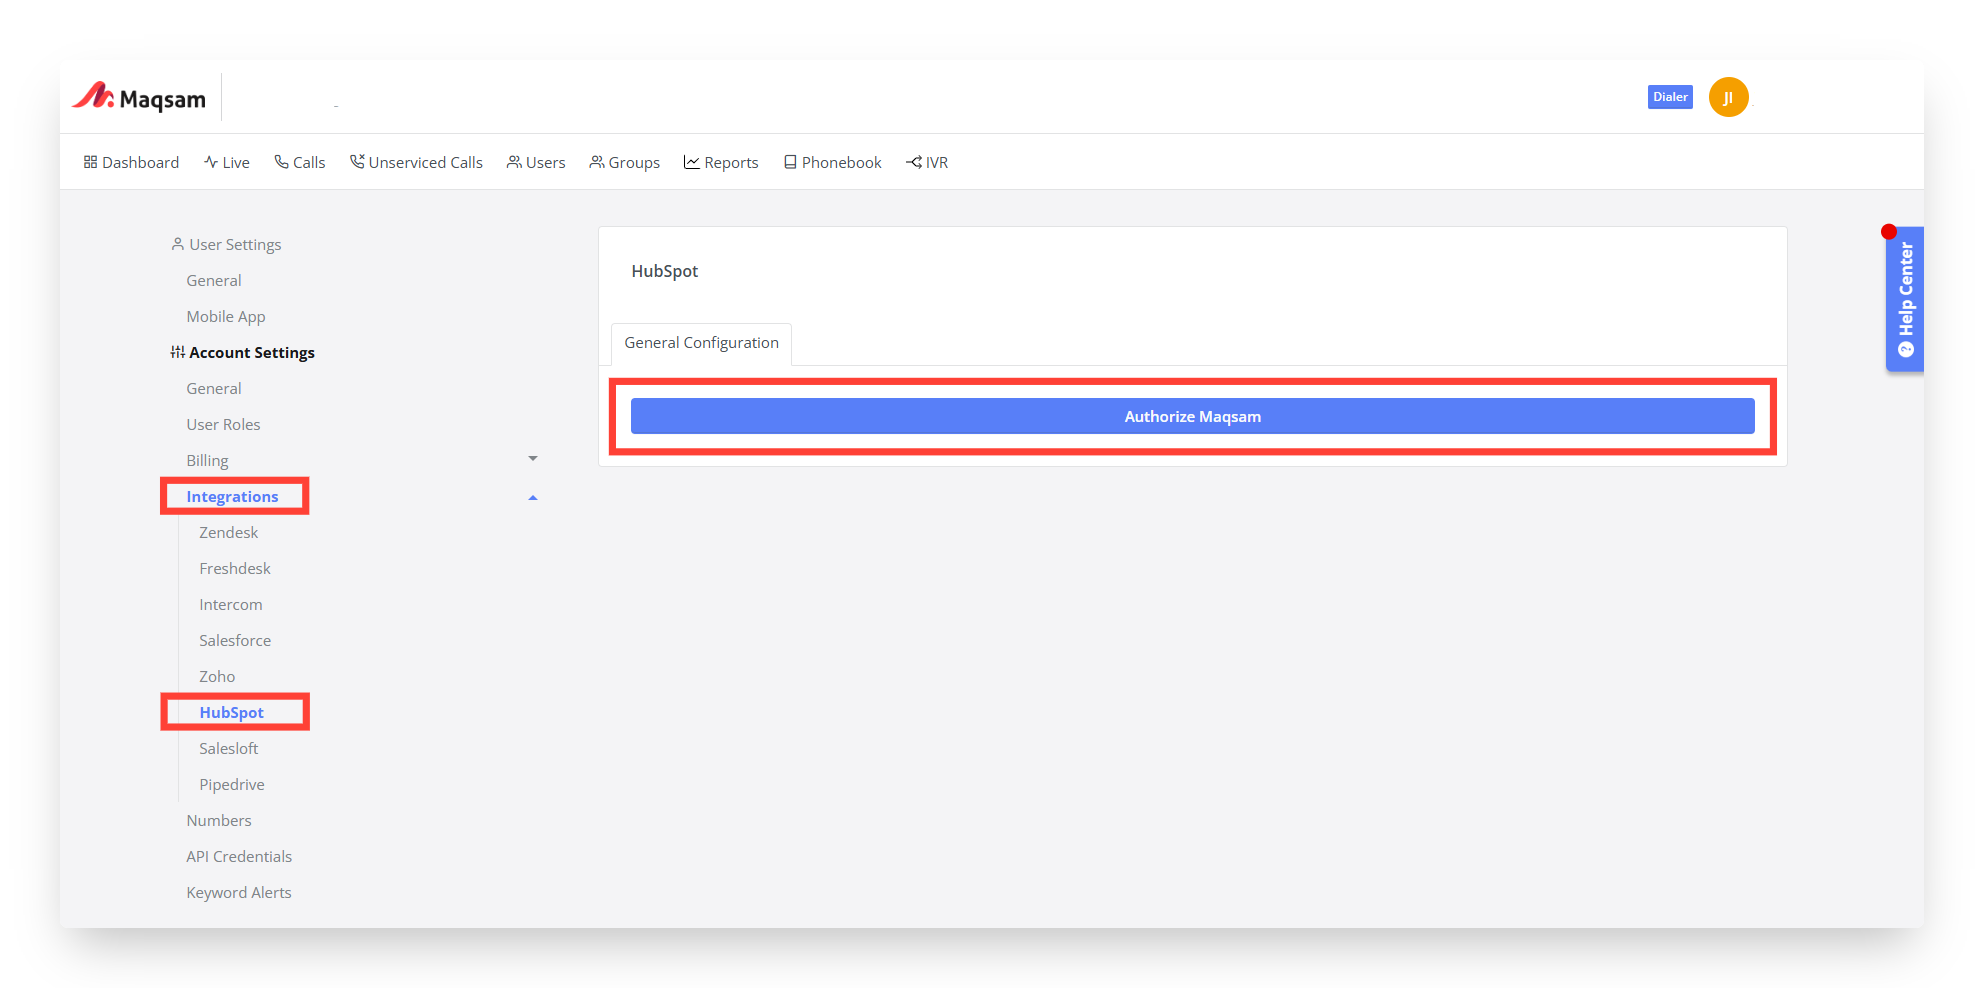
Task: Open the user avatar menu
Action: click(1728, 97)
